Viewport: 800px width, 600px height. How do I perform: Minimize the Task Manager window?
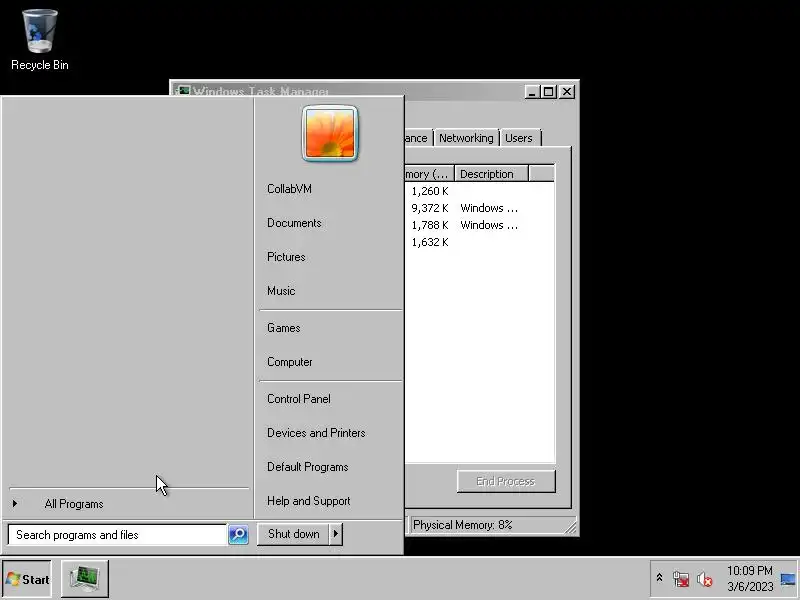point(532,92)
